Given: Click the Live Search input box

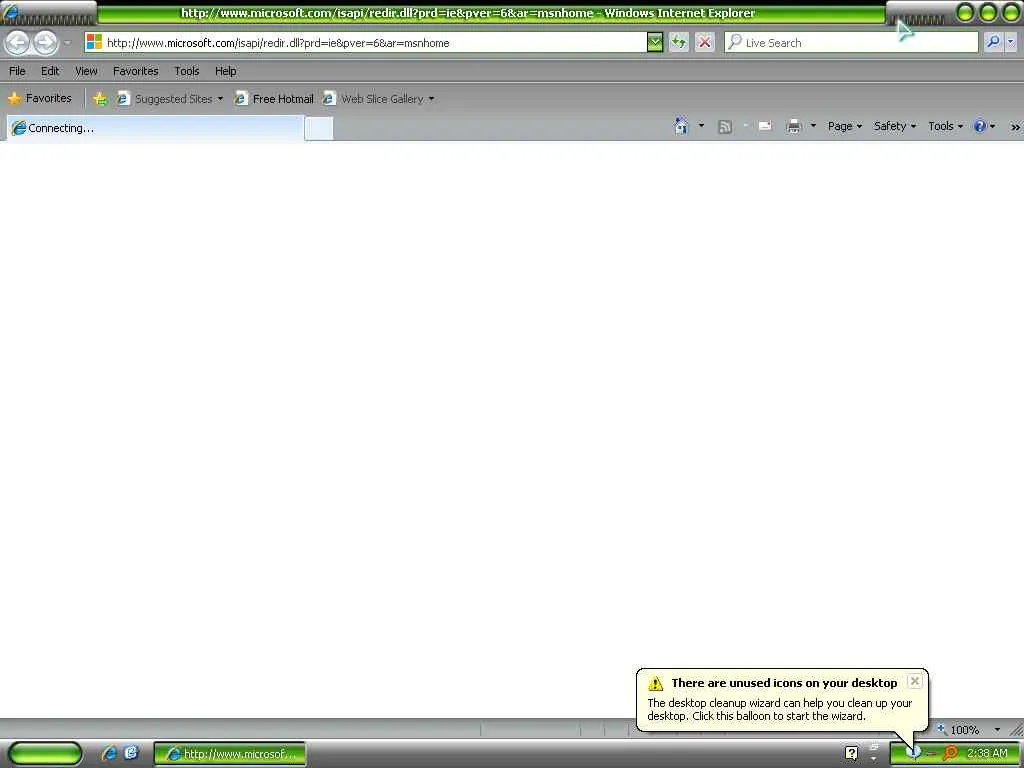Looking at the screenshot, I should pos(851,43).
